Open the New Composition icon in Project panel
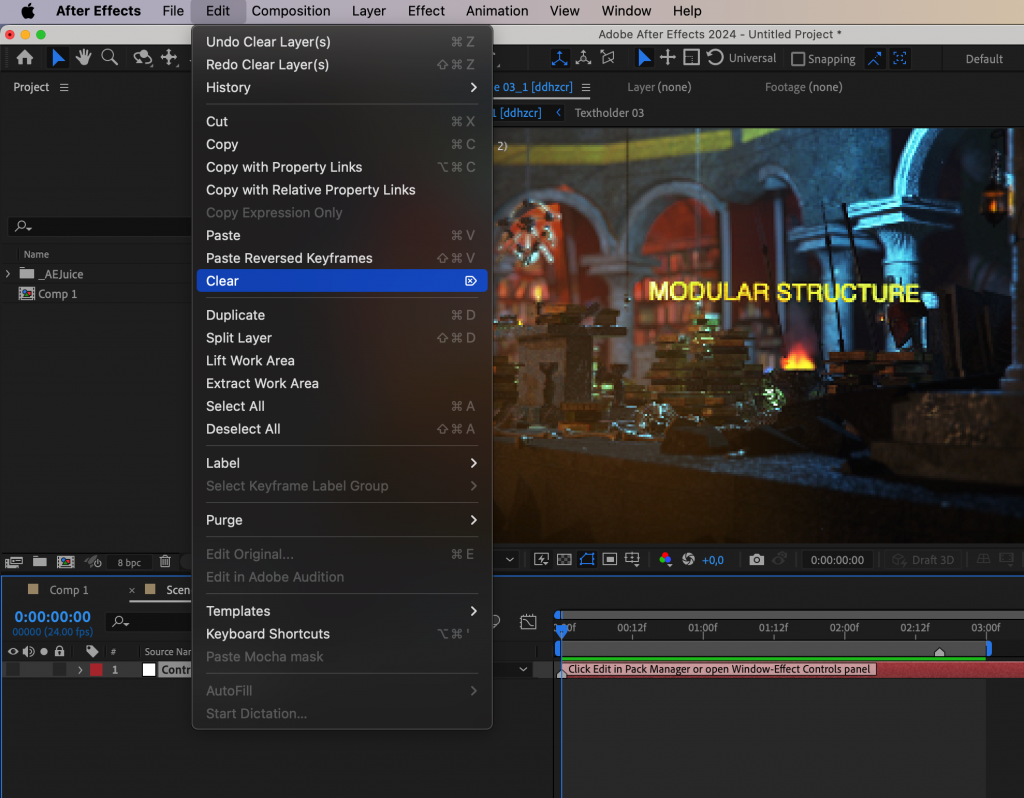Image resolution: width=1024 pixels, height=798 pixels. [x=65, y=562]
